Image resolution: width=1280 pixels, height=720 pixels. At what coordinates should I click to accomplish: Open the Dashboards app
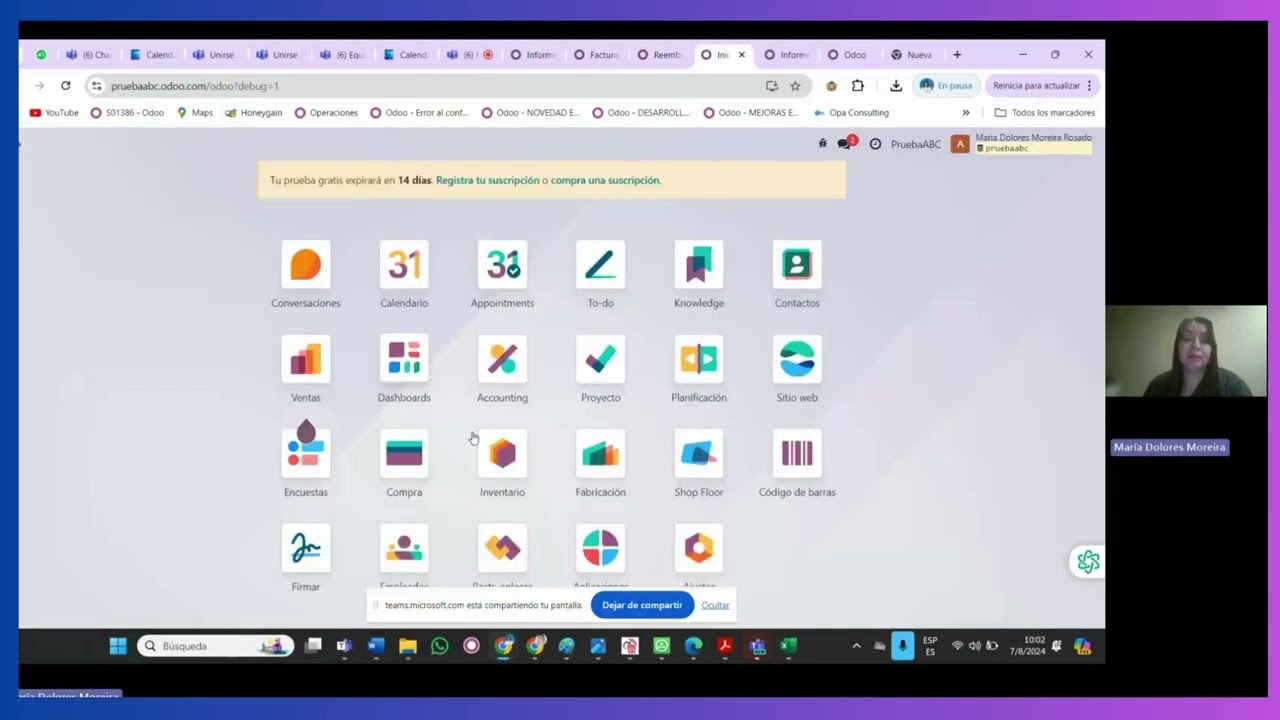point(404,359)
